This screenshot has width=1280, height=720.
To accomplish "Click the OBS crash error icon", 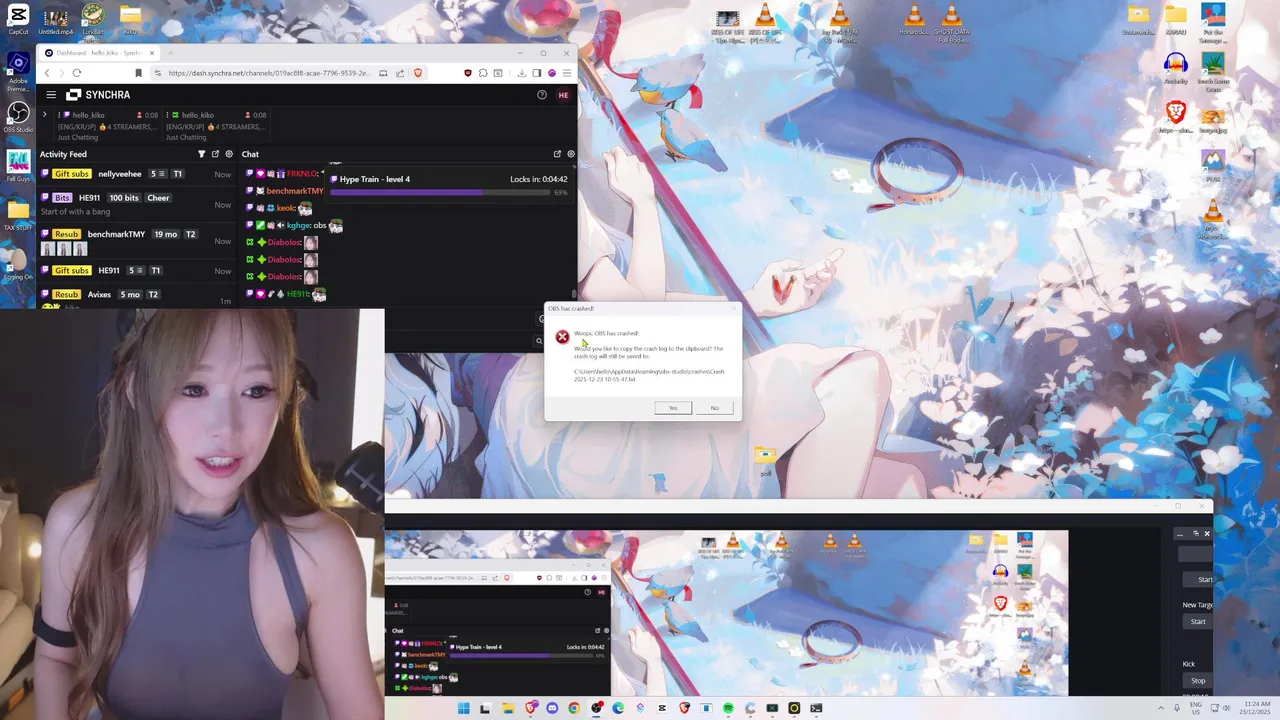I will pyautogui.click(x=562, y=337).
